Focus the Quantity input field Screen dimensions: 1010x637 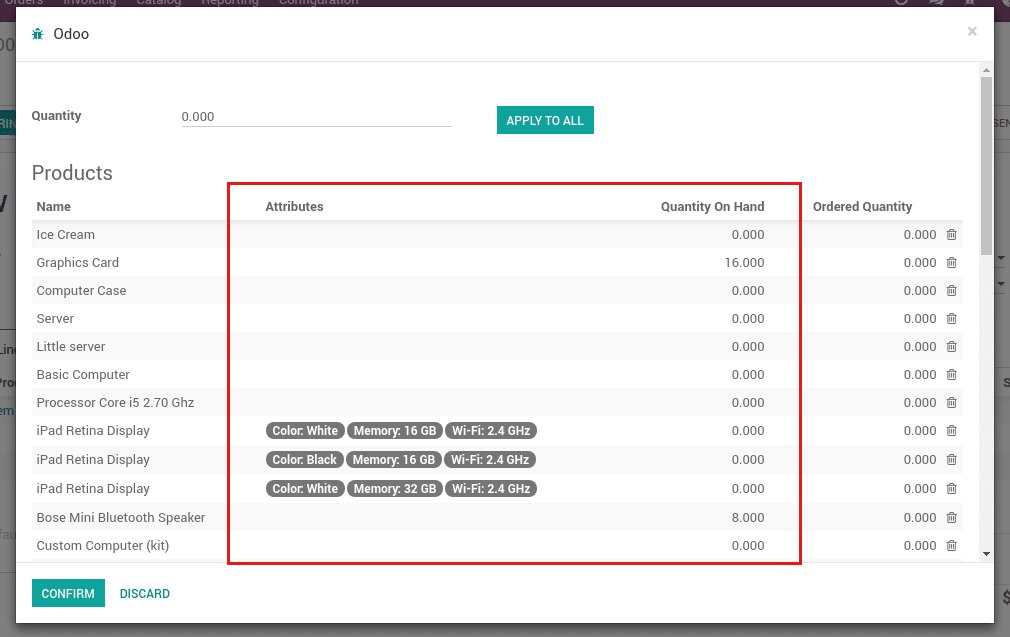pyautogui.click(x=316, y=117)
